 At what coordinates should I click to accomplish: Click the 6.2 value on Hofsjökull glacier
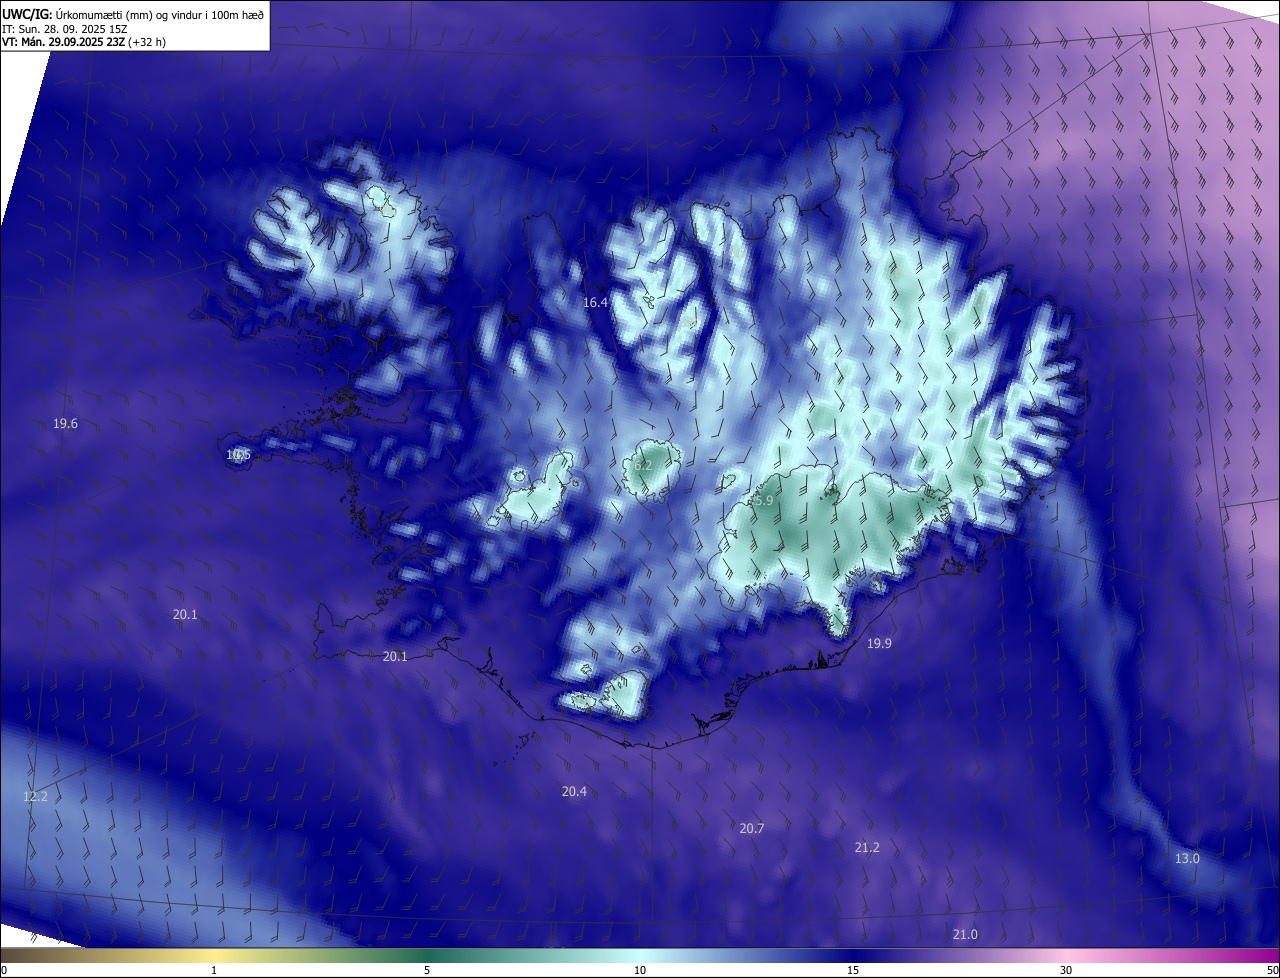tap(643, 466)
